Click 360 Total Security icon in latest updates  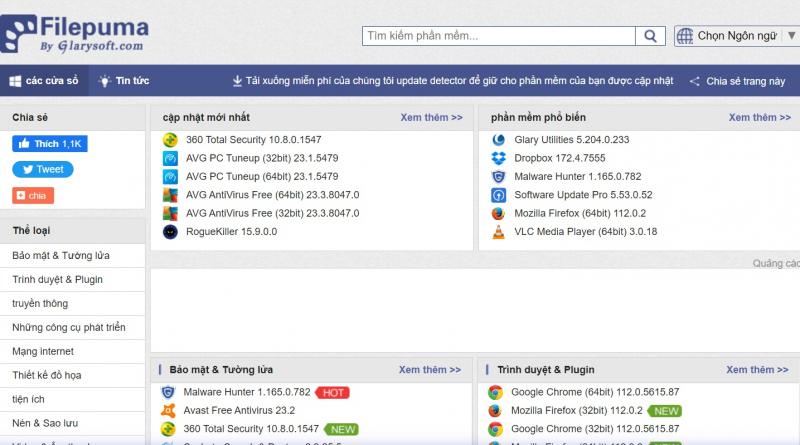point(170,140)
